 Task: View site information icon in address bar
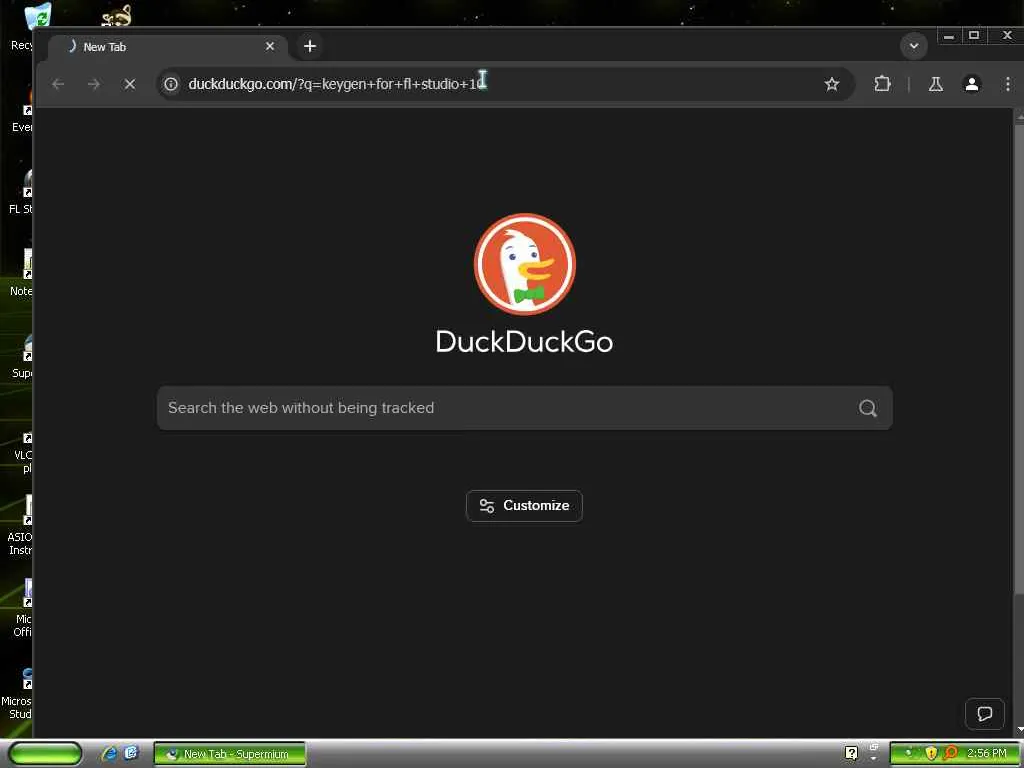(171, 84)
